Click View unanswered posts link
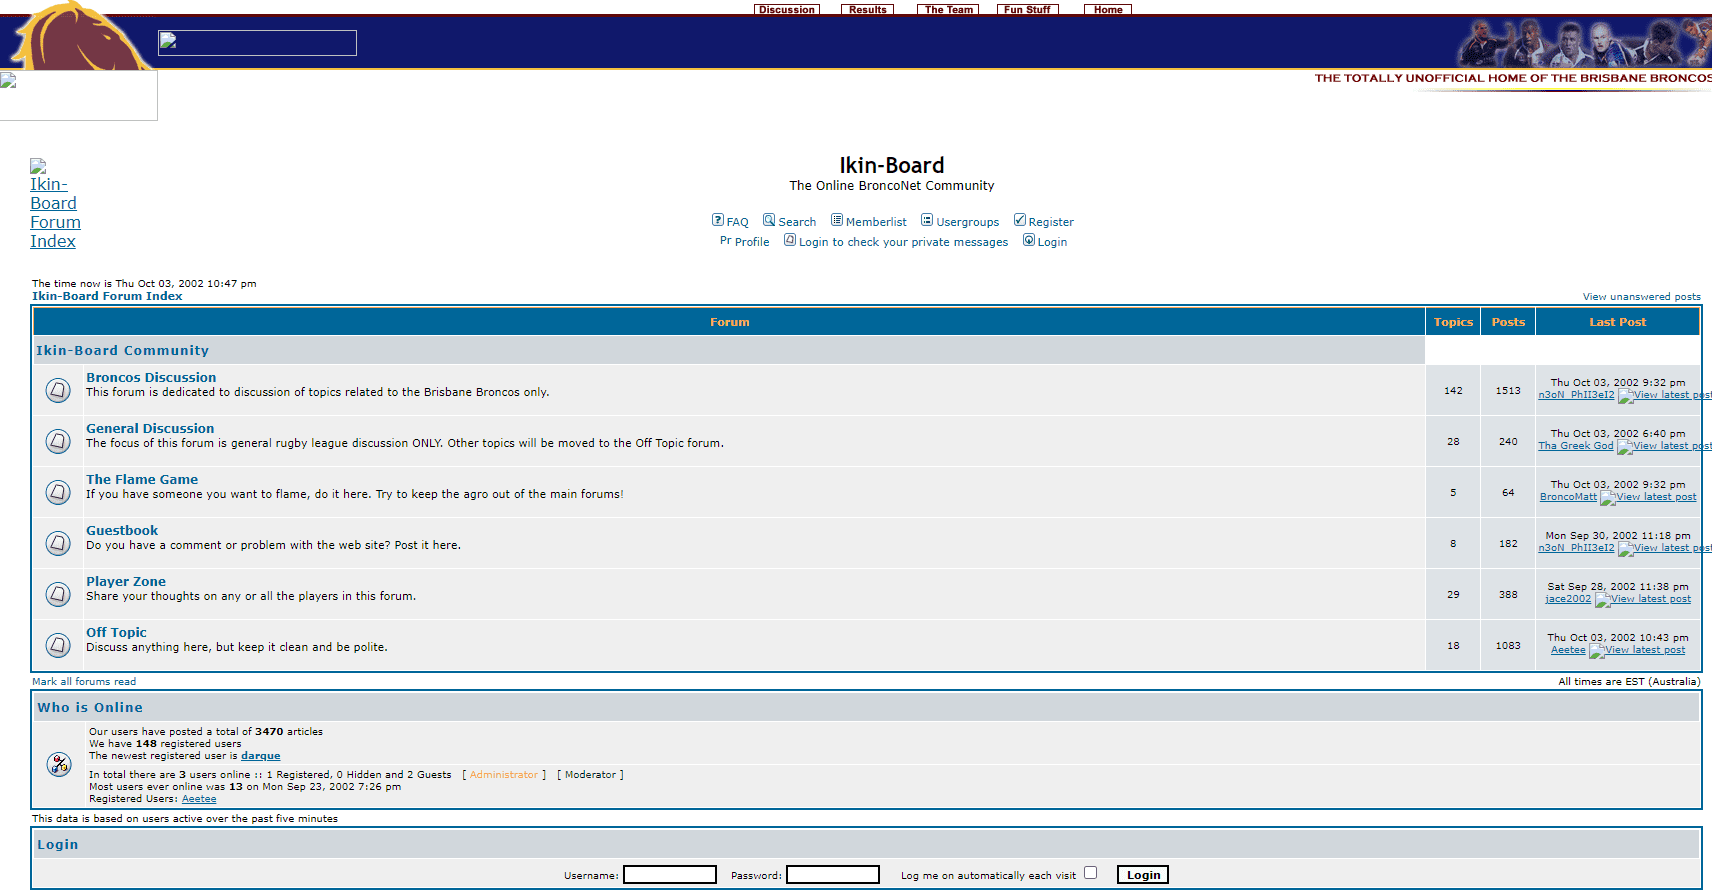This screenshot has height=895, width=1712. 1641,297
